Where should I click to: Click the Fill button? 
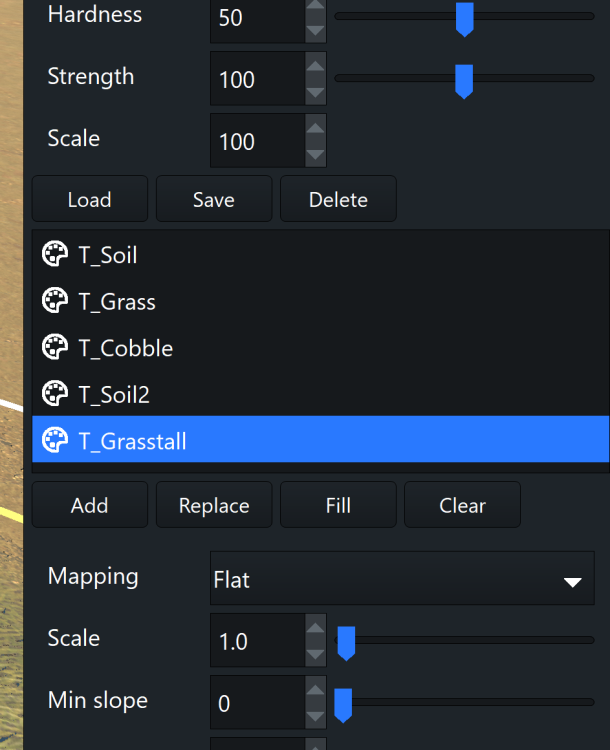(338, 505)
